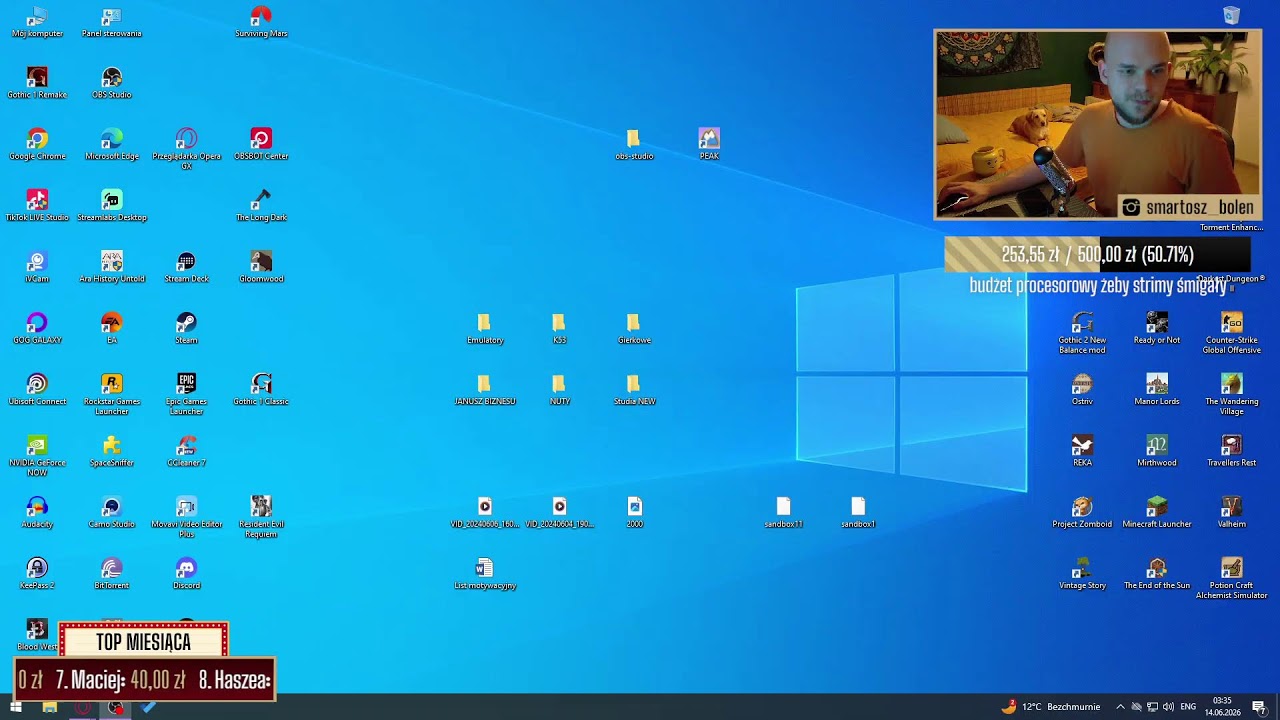This screenshot has width=1280, height=720.
Task: Select the Stream Deck icon
Action: point(186,267)
